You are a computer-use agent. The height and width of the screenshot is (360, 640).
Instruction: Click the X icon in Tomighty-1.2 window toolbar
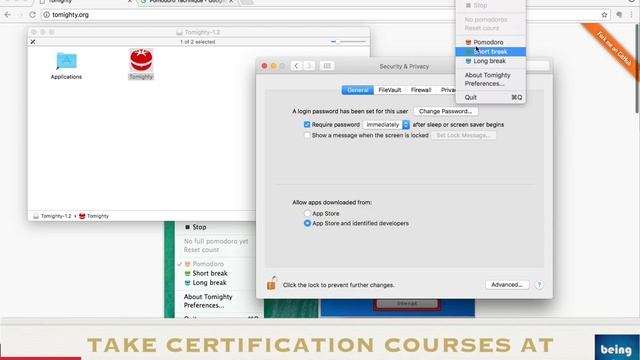click(33, 42)
